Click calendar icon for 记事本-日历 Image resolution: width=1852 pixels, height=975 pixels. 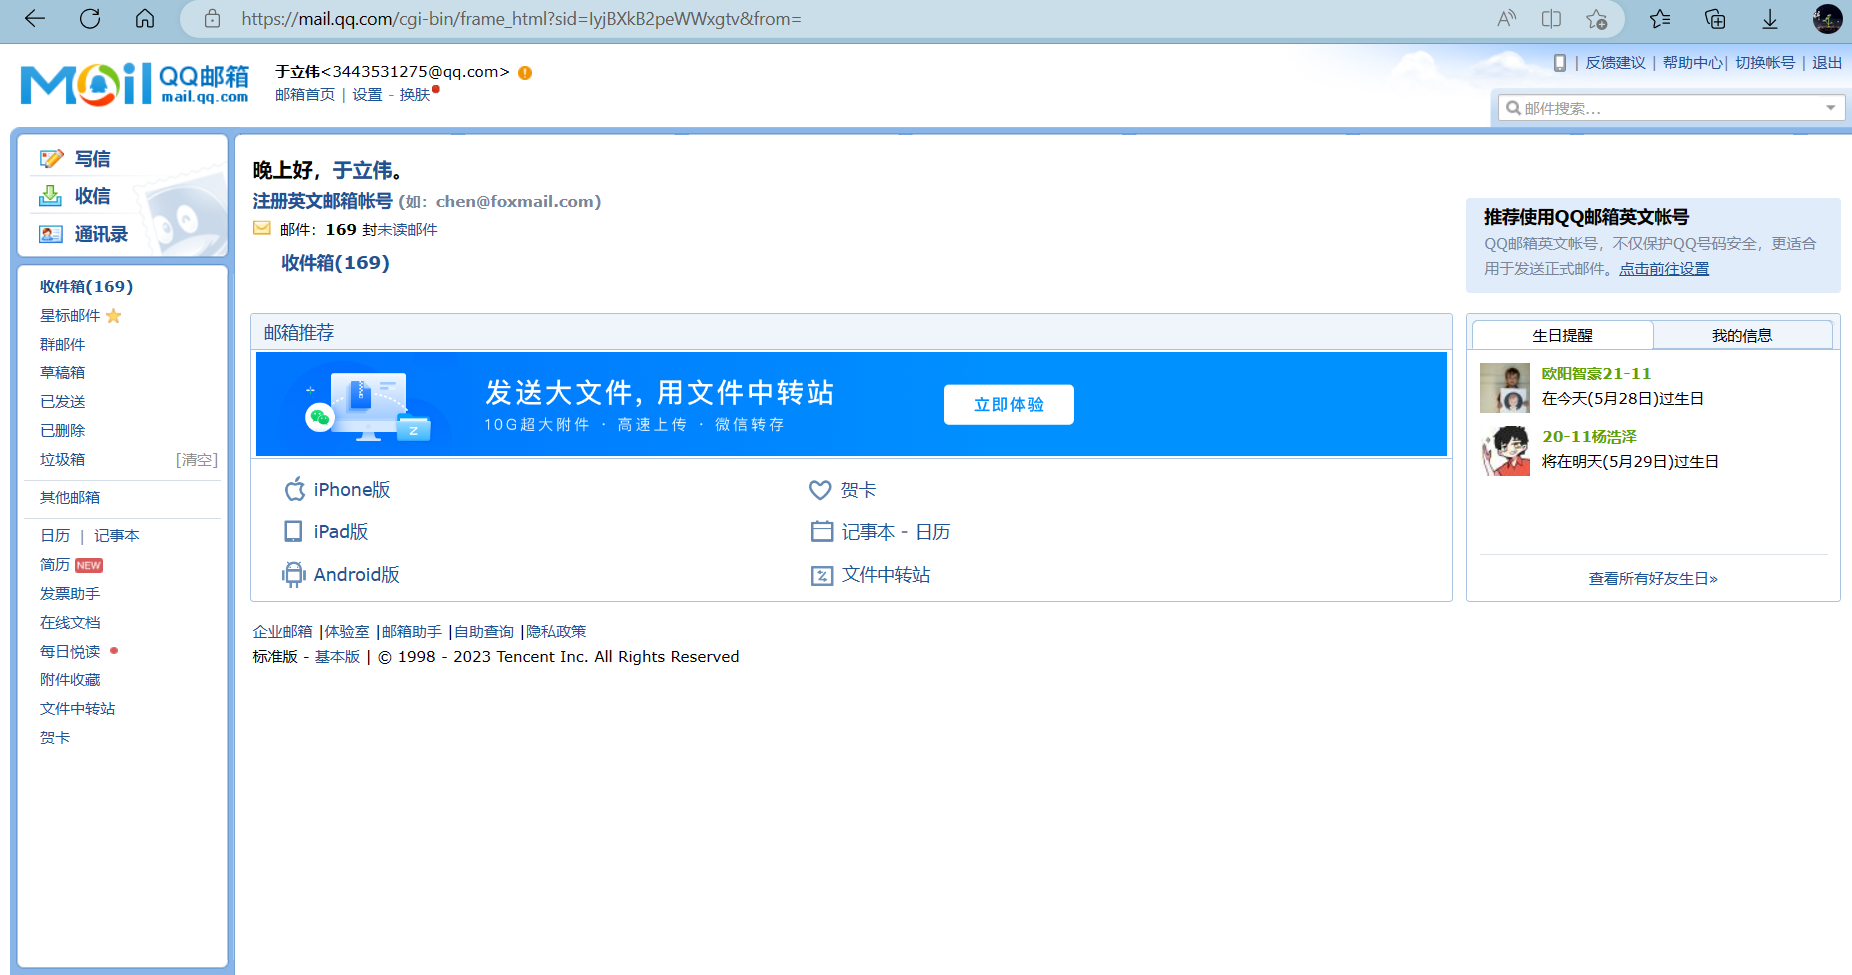pyautogui.click(x=821, y=531)
